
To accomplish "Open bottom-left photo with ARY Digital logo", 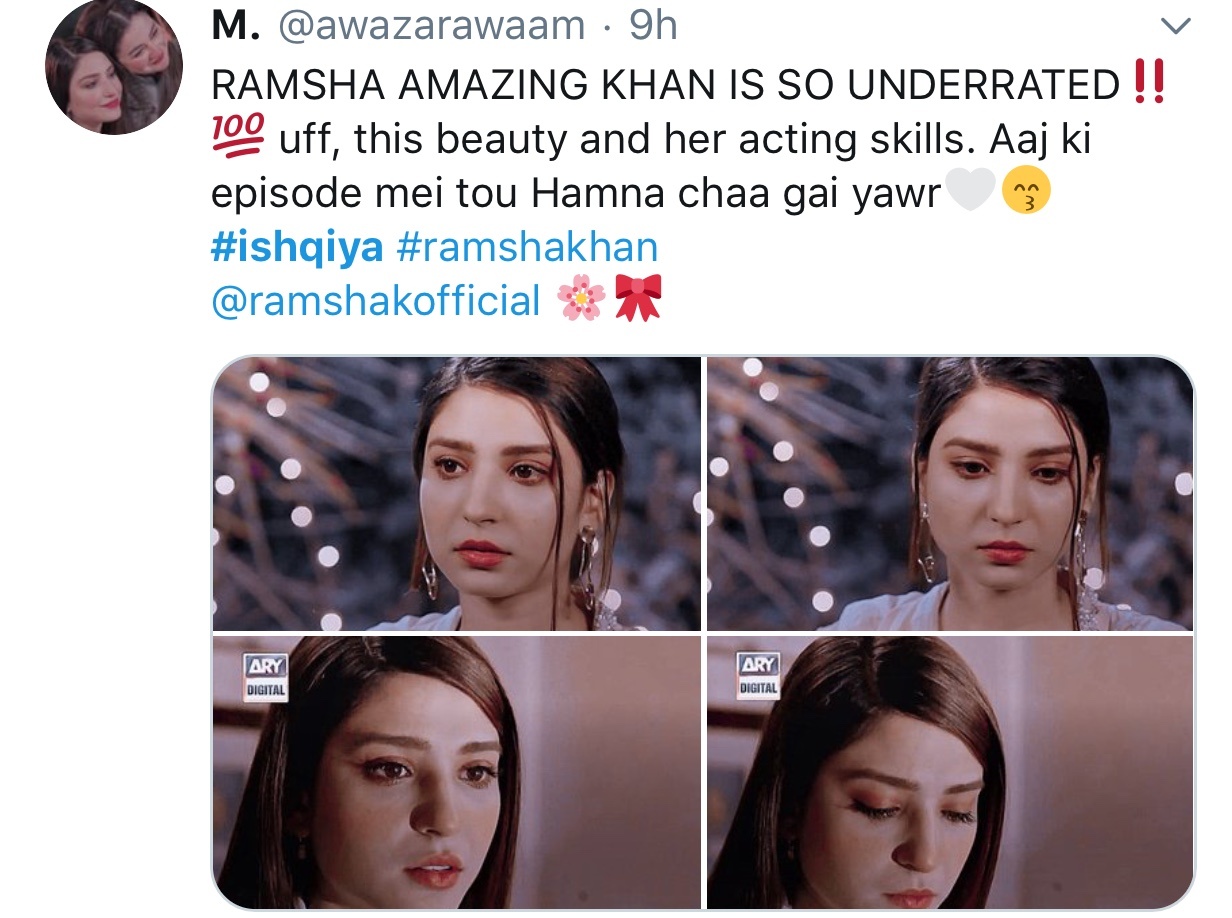I will [457, 771].
